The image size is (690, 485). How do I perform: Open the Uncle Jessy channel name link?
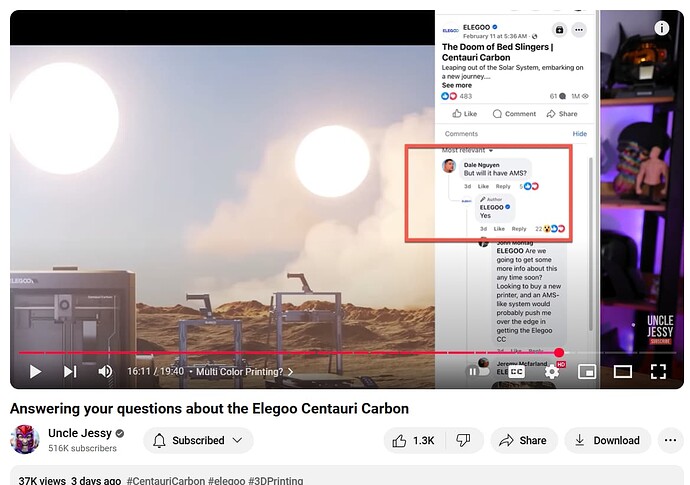click(80, 433)
